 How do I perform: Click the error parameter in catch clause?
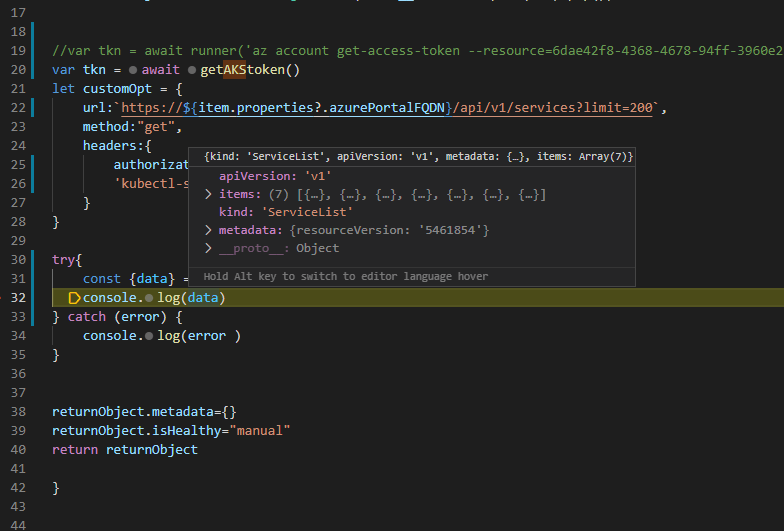point(136,317)
